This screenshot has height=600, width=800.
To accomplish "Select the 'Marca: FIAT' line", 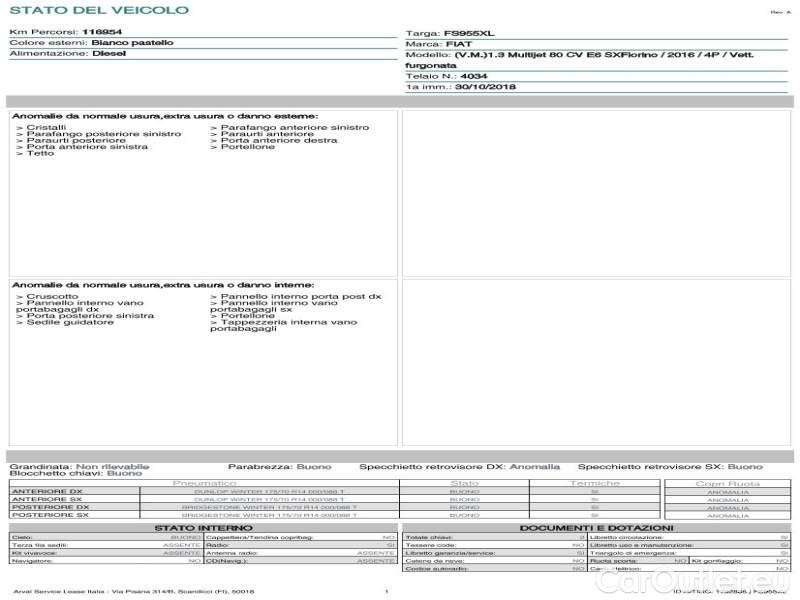I will pyautogui.click(x=439, y=44).
